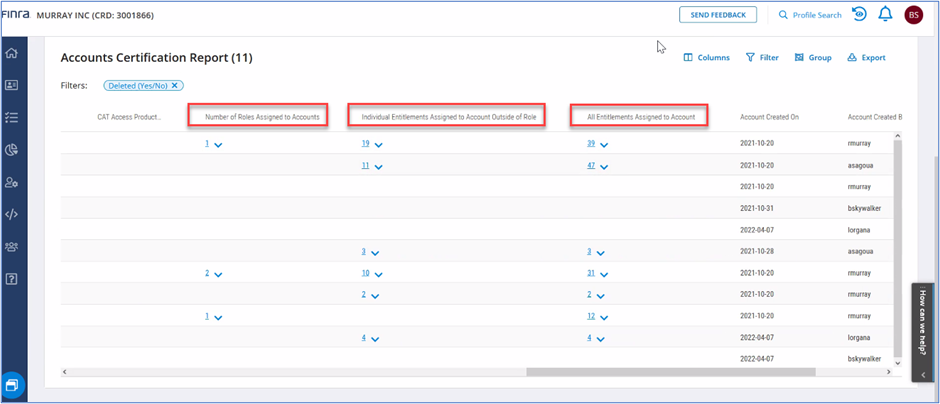
Task: Click the help question mark sidebar icon
Action: tap(12, 278)
